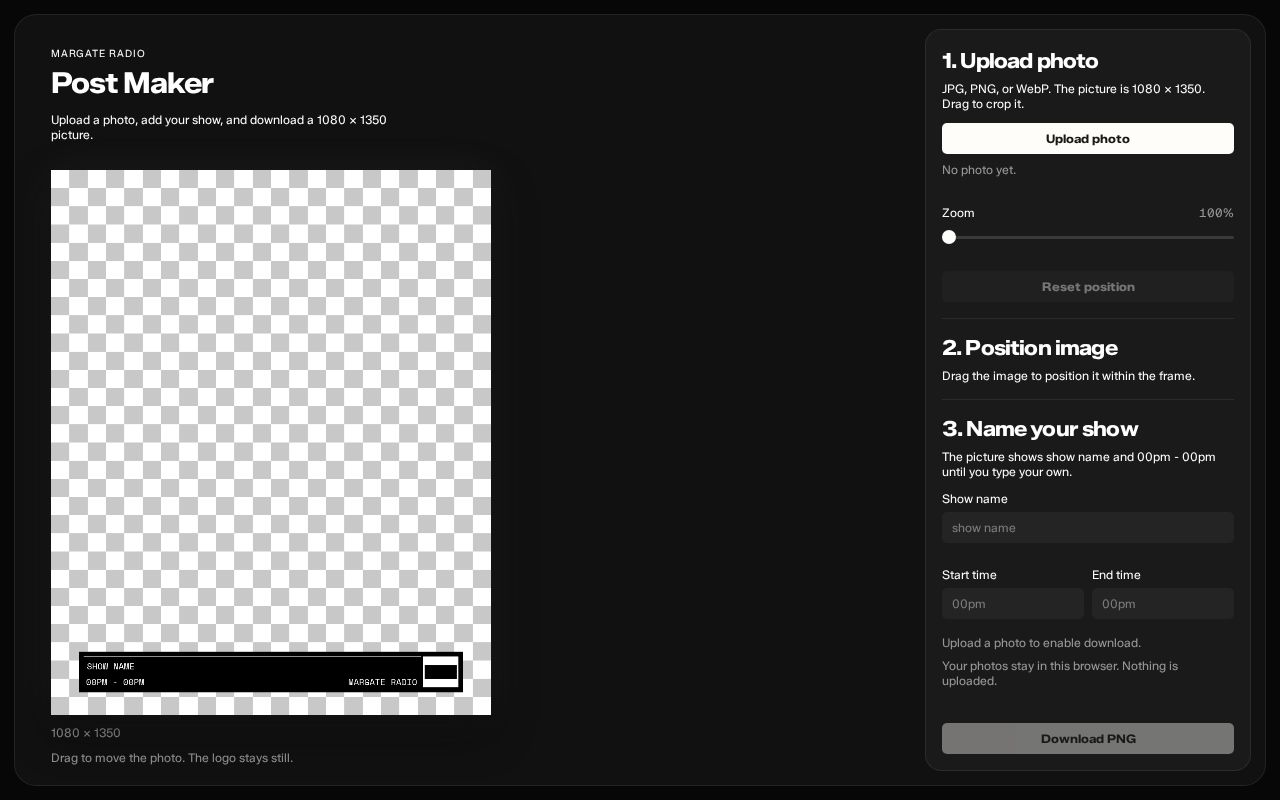This screenshot has width=1280, height=800.
Task: Adjust the Zoom slider handle
Action: pyautogui.click(x=949, y=237)
